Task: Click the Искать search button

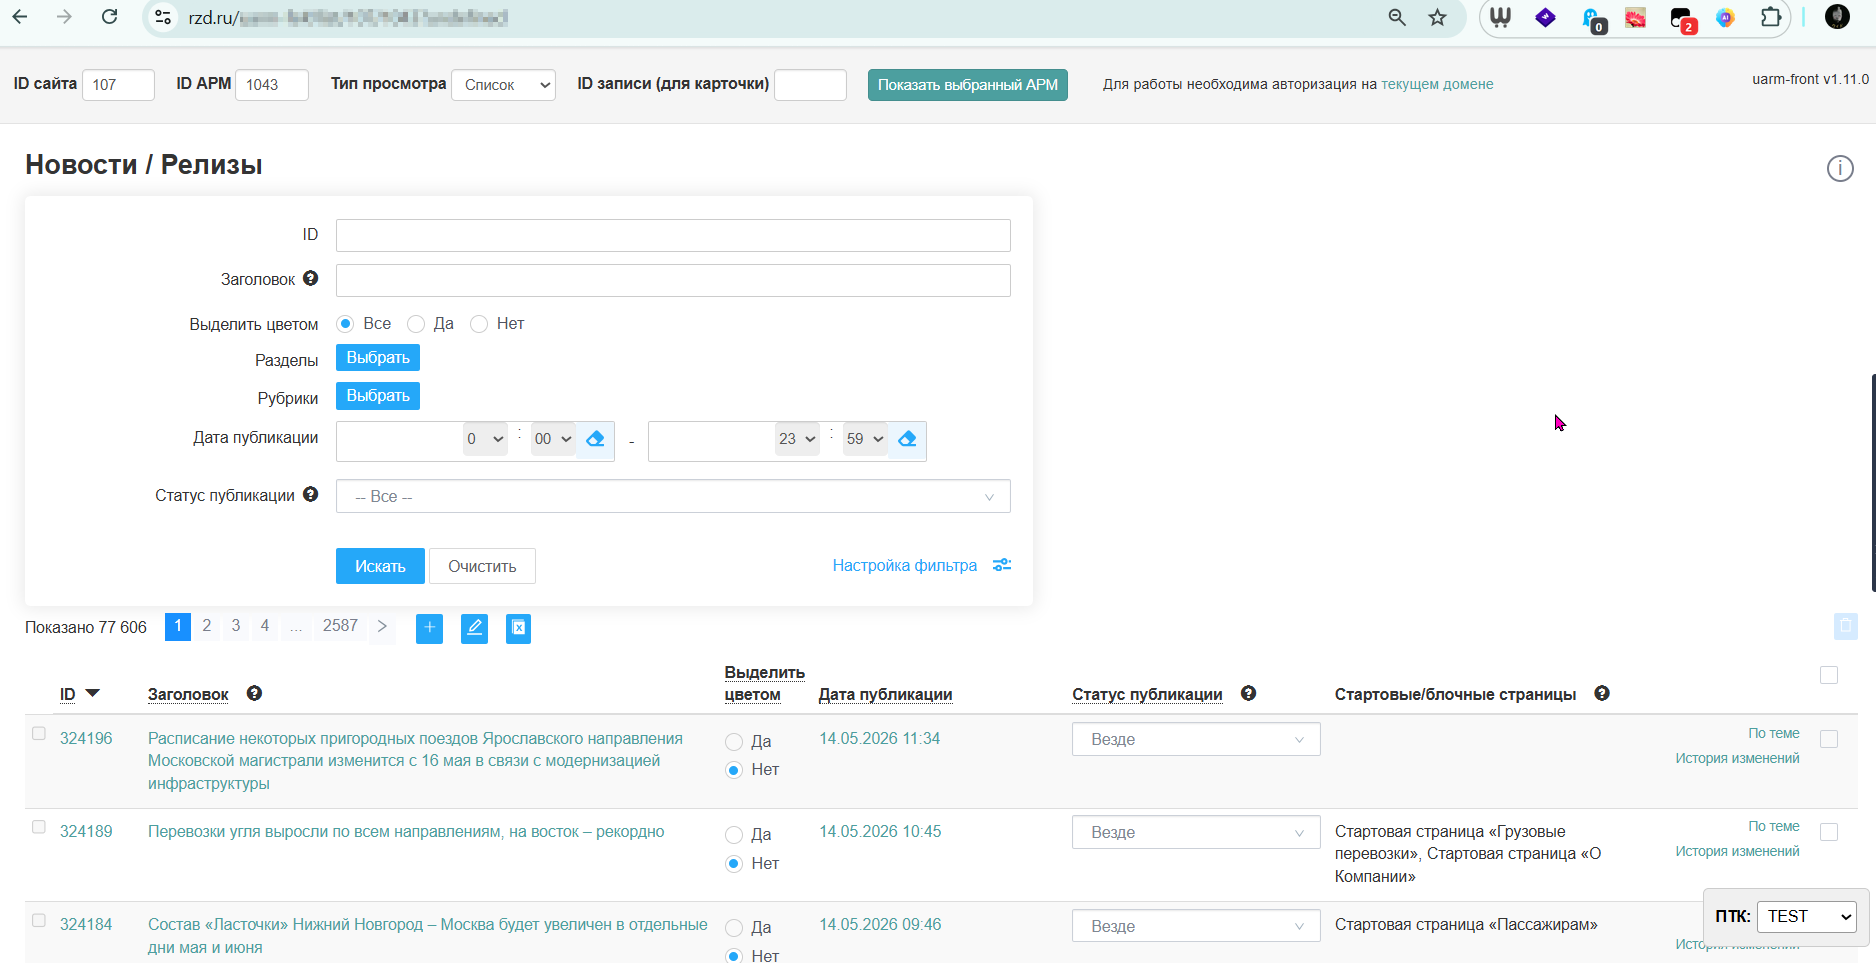Action: pos(380,566)
